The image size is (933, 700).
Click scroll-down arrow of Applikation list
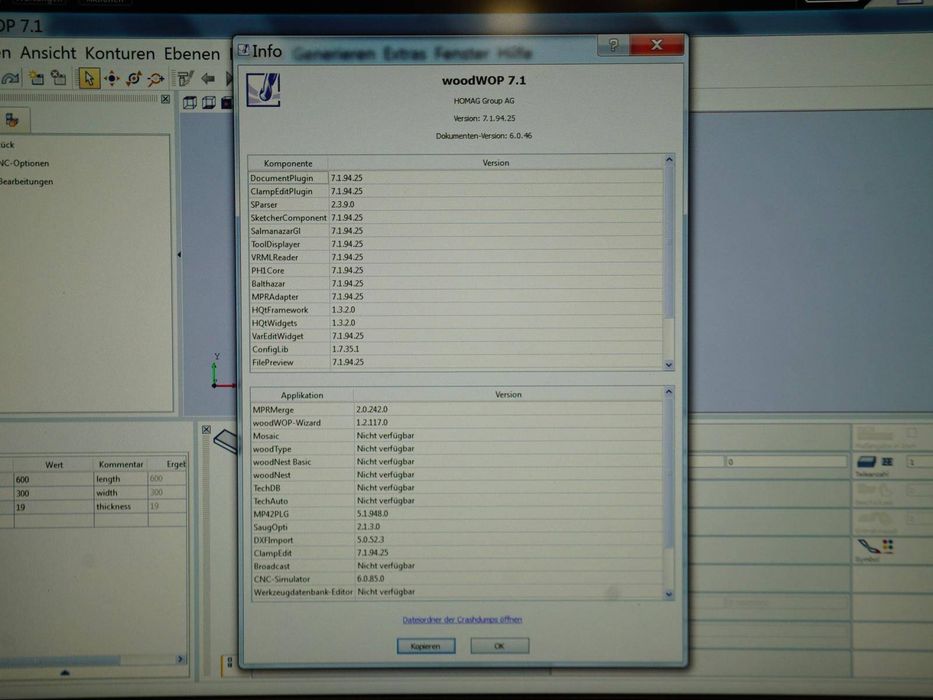point(669,594)
